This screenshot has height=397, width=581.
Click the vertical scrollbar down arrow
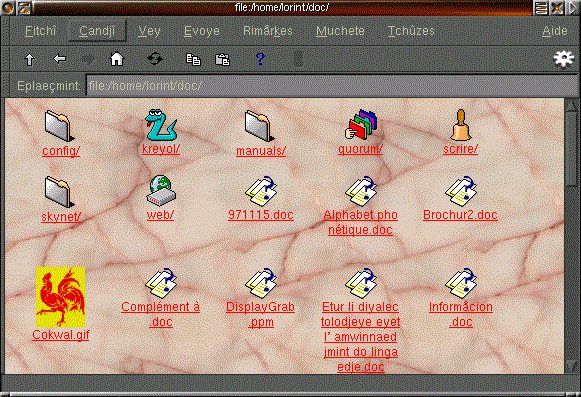coord(571,366)
